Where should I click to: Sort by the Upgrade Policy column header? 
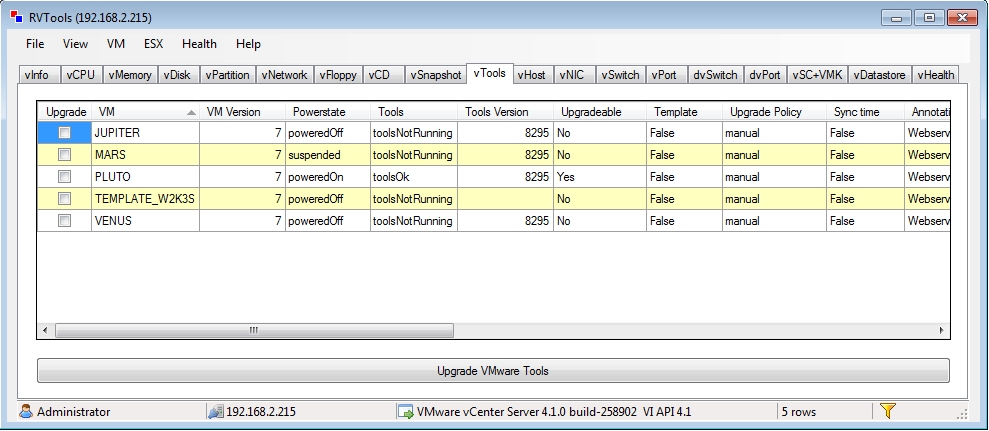pos(774,112)
